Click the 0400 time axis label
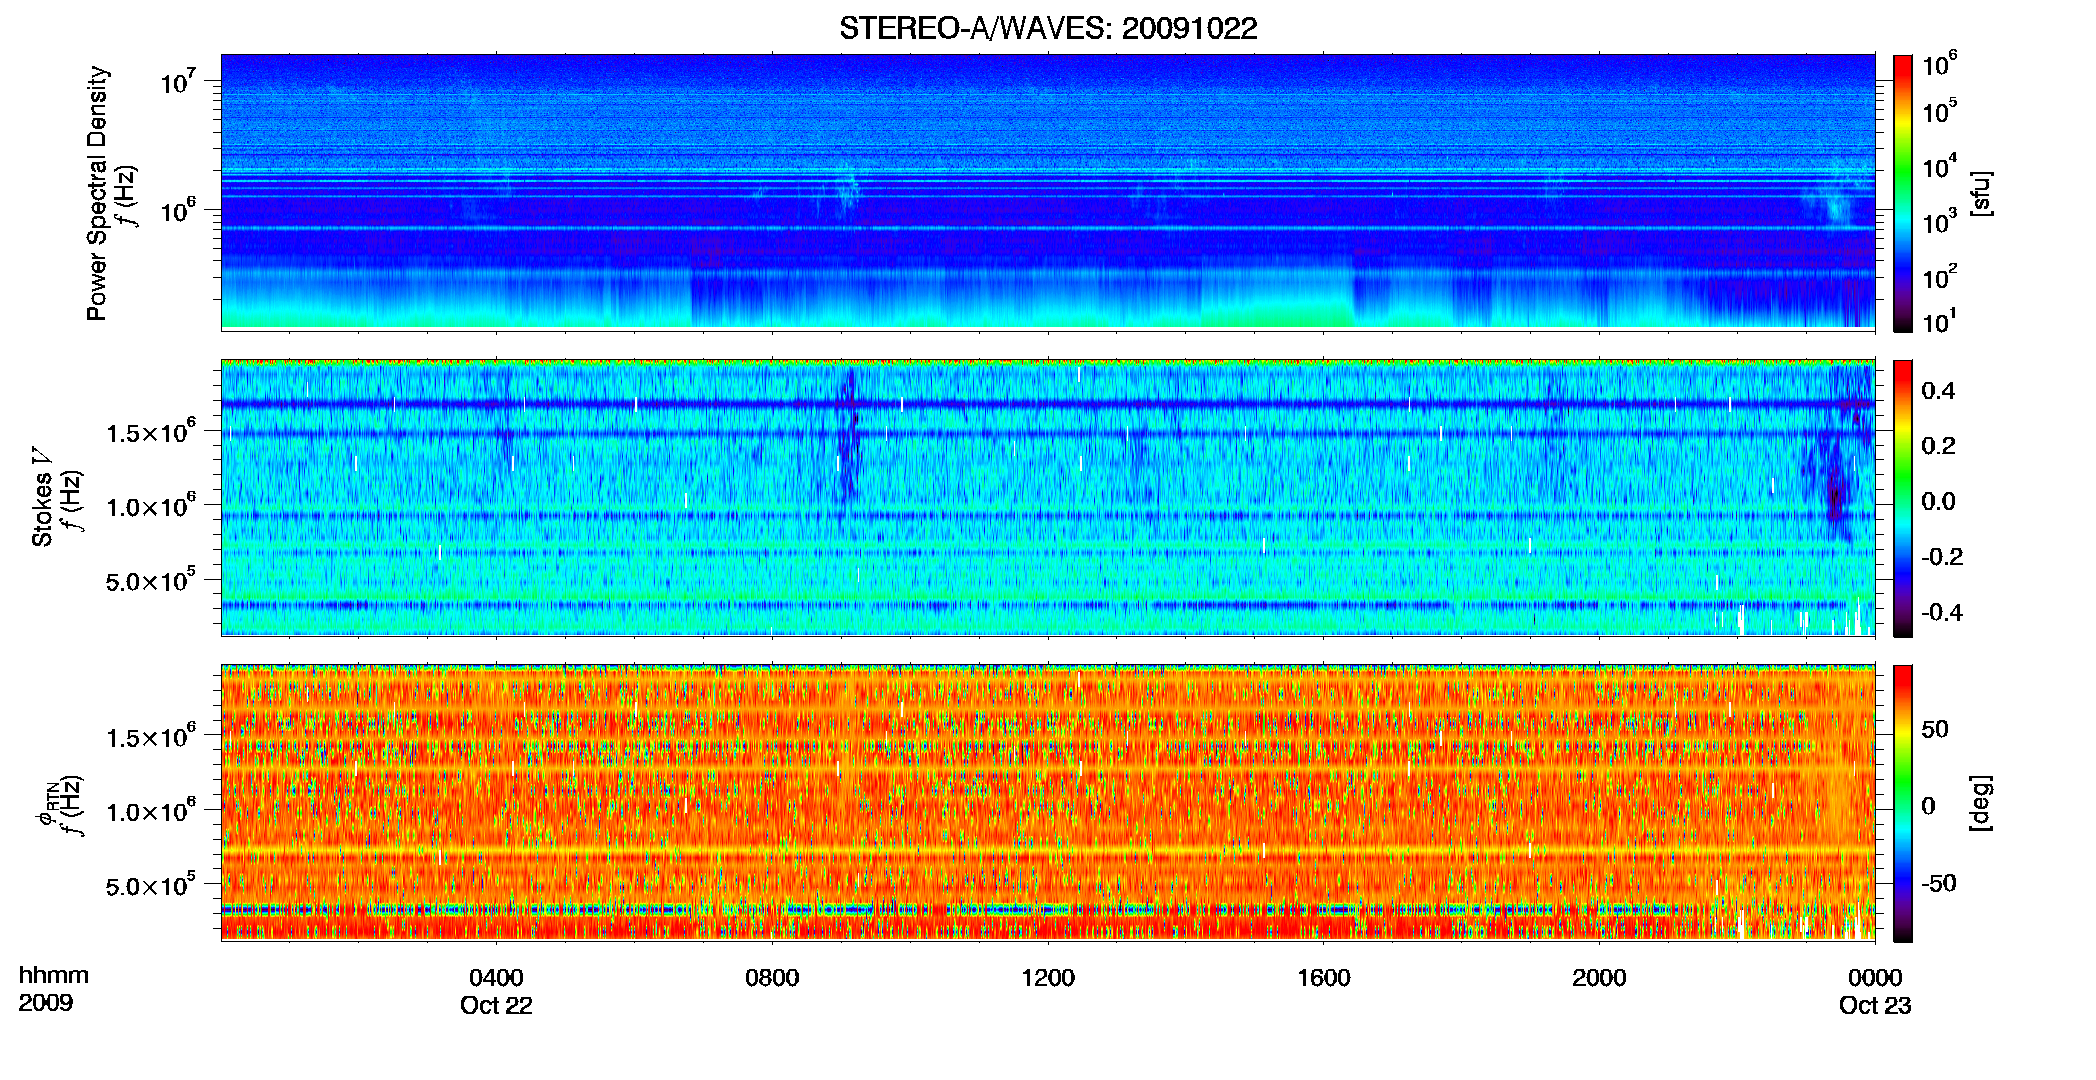This screenshot has height=1080, width=2096. (497, 977)
